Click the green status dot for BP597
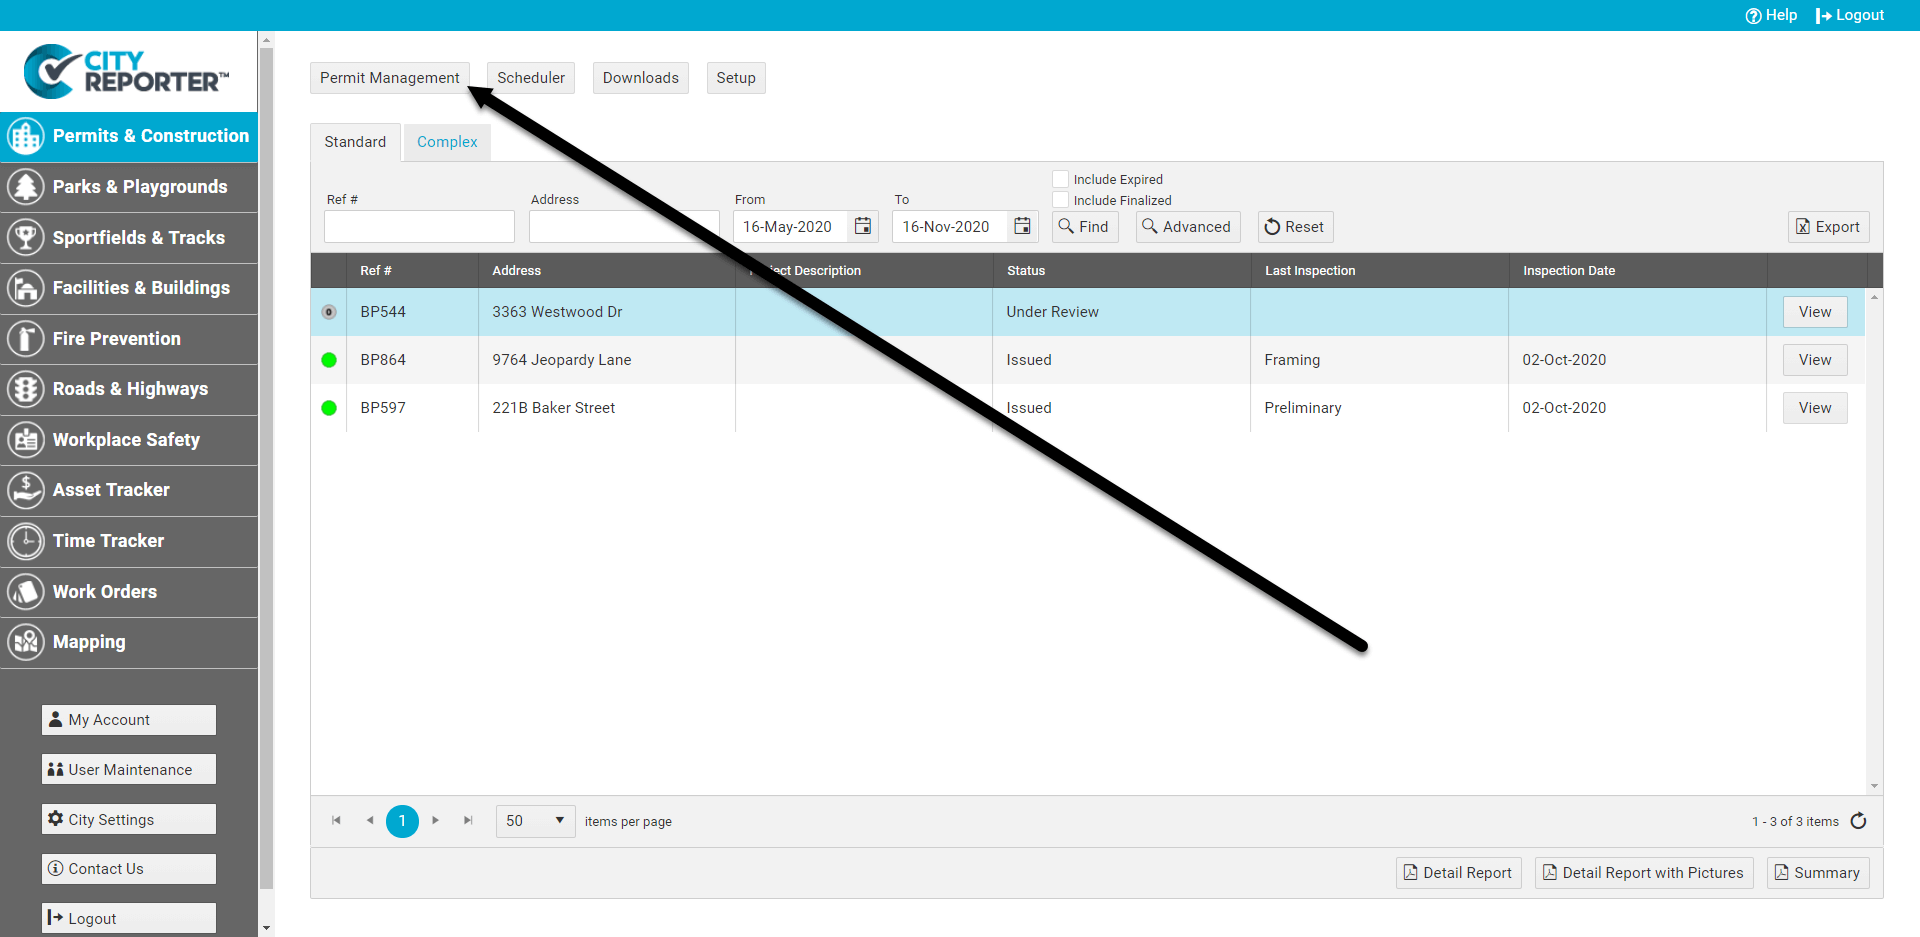Image resolution: width=1920 pixels, height=937 pixels. tap(329, 408)
